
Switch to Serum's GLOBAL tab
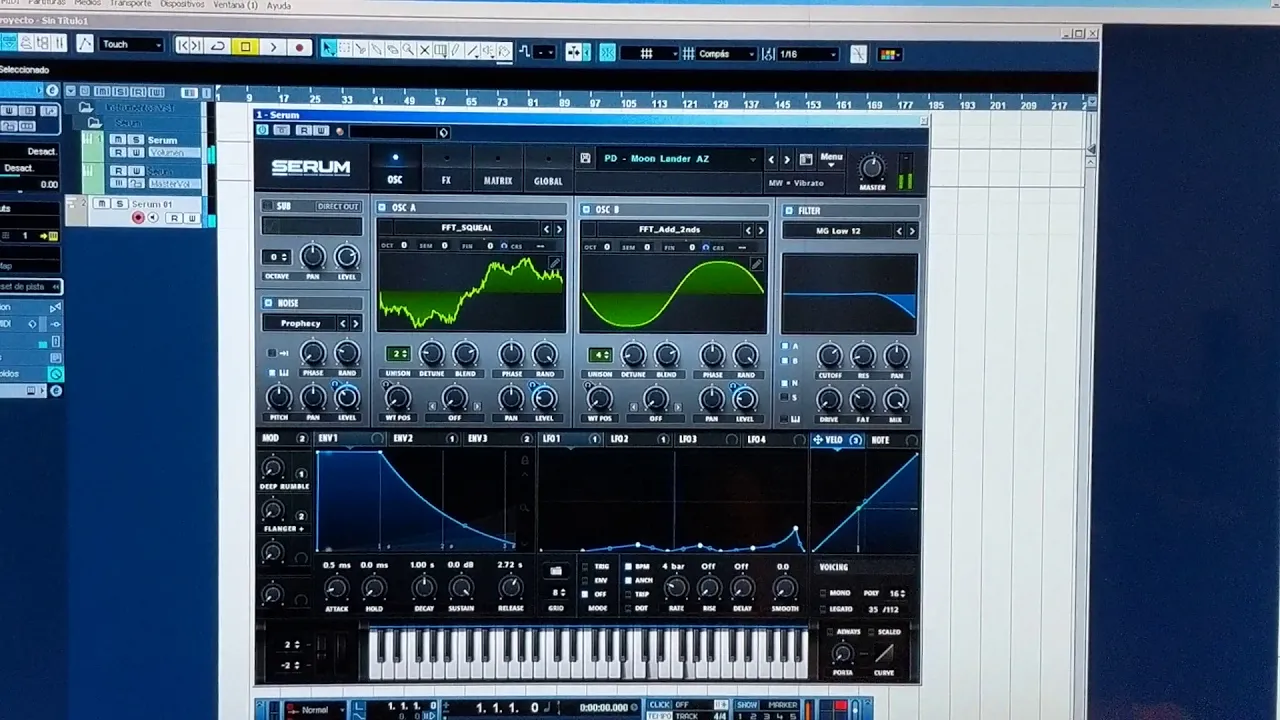[548, 168]
